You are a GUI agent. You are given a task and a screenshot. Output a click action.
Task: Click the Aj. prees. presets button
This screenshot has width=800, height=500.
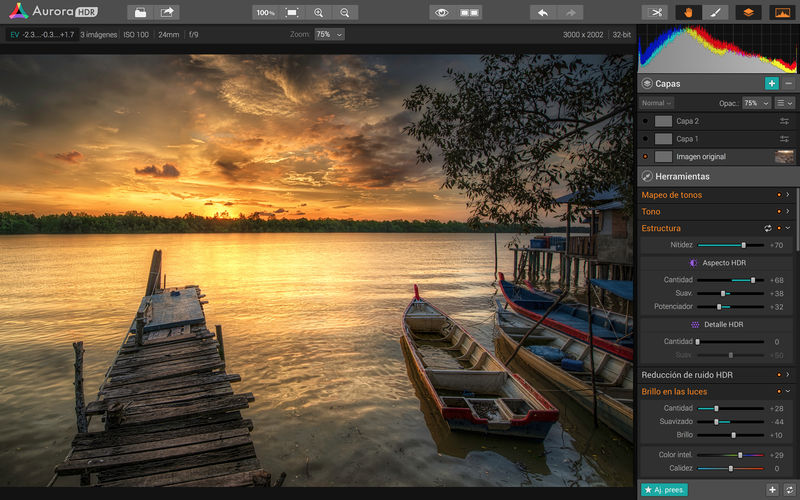pyautogui.click(x=664, y=490)
